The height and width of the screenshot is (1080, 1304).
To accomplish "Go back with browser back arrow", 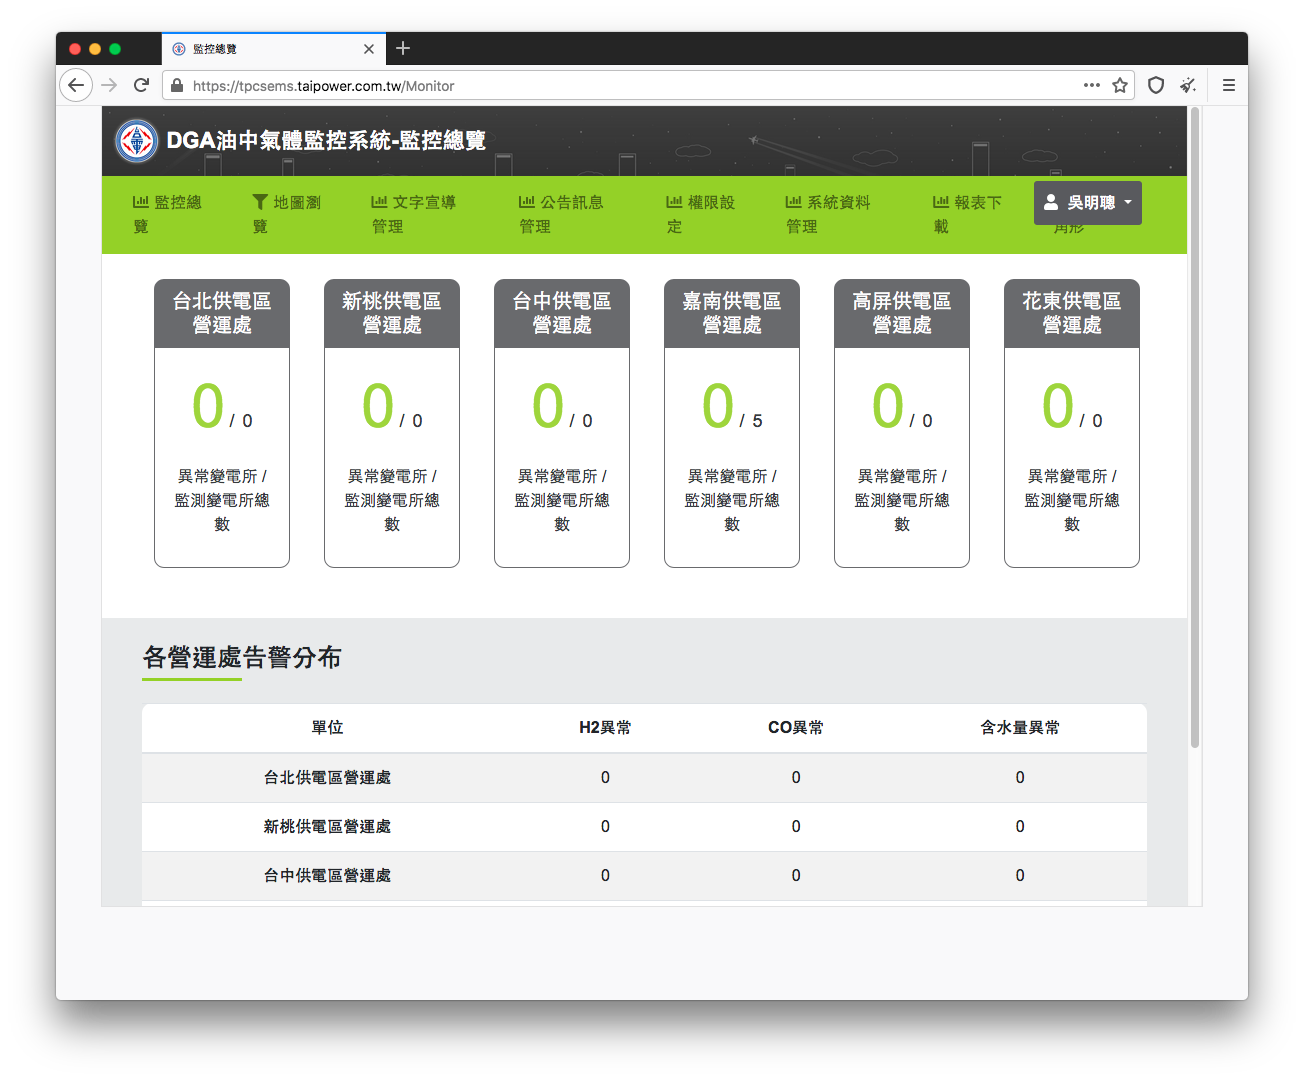I will tap(76, 85).
